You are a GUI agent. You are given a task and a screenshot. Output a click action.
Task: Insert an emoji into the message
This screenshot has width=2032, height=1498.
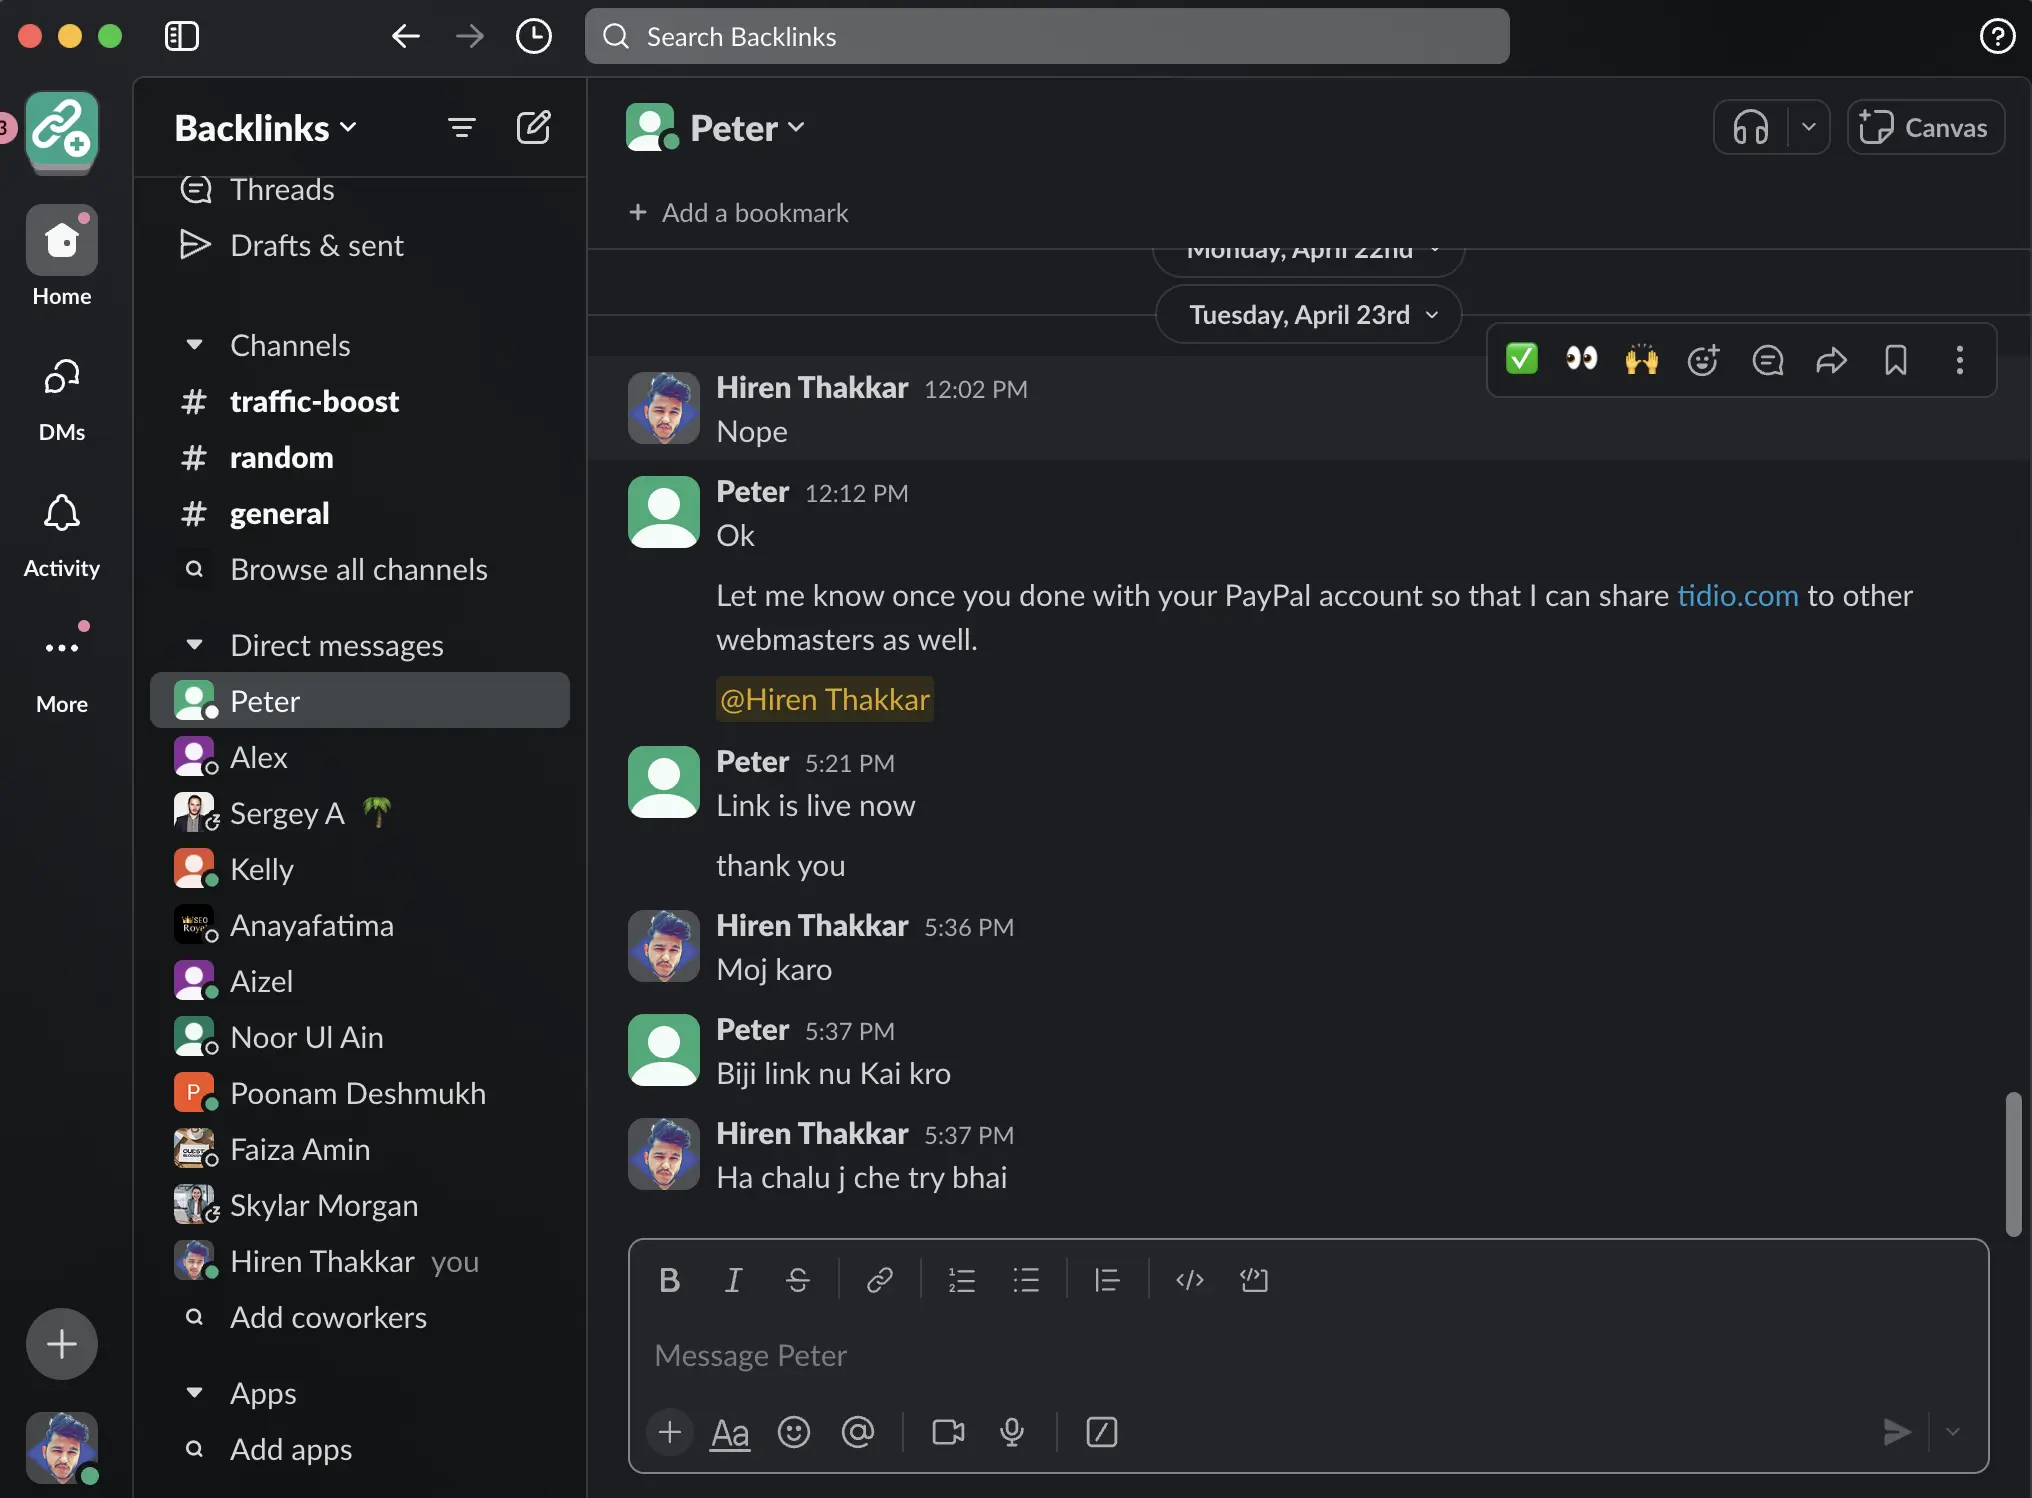[793, 1432]
